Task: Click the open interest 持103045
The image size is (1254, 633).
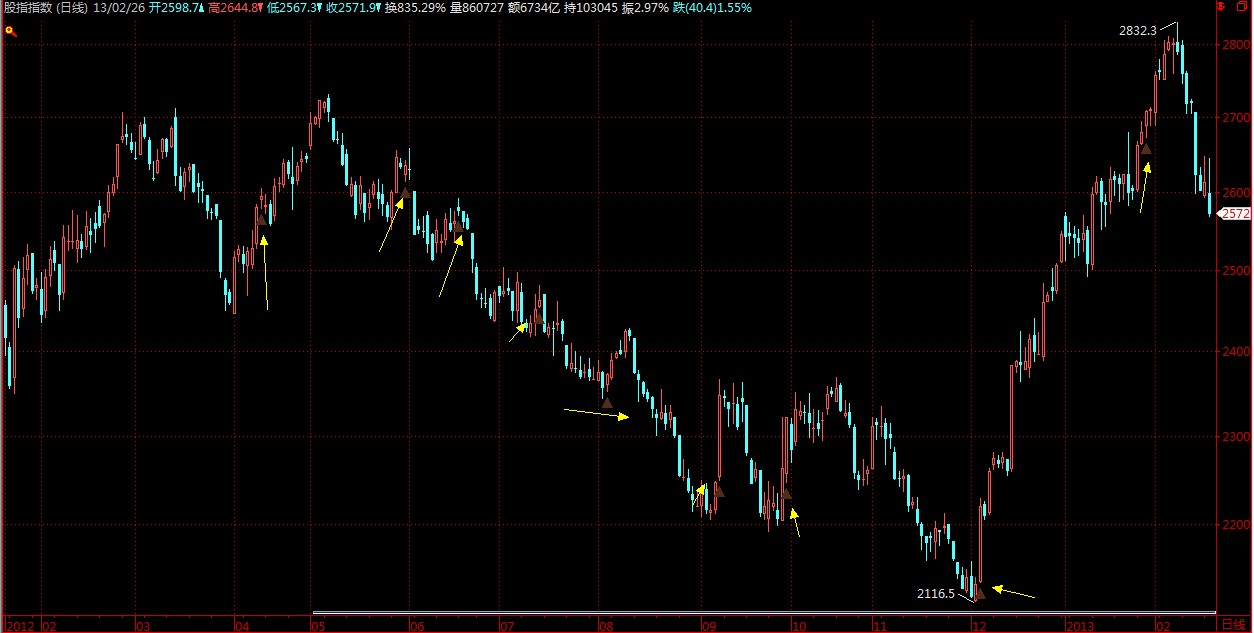Action: click(593, 8)
